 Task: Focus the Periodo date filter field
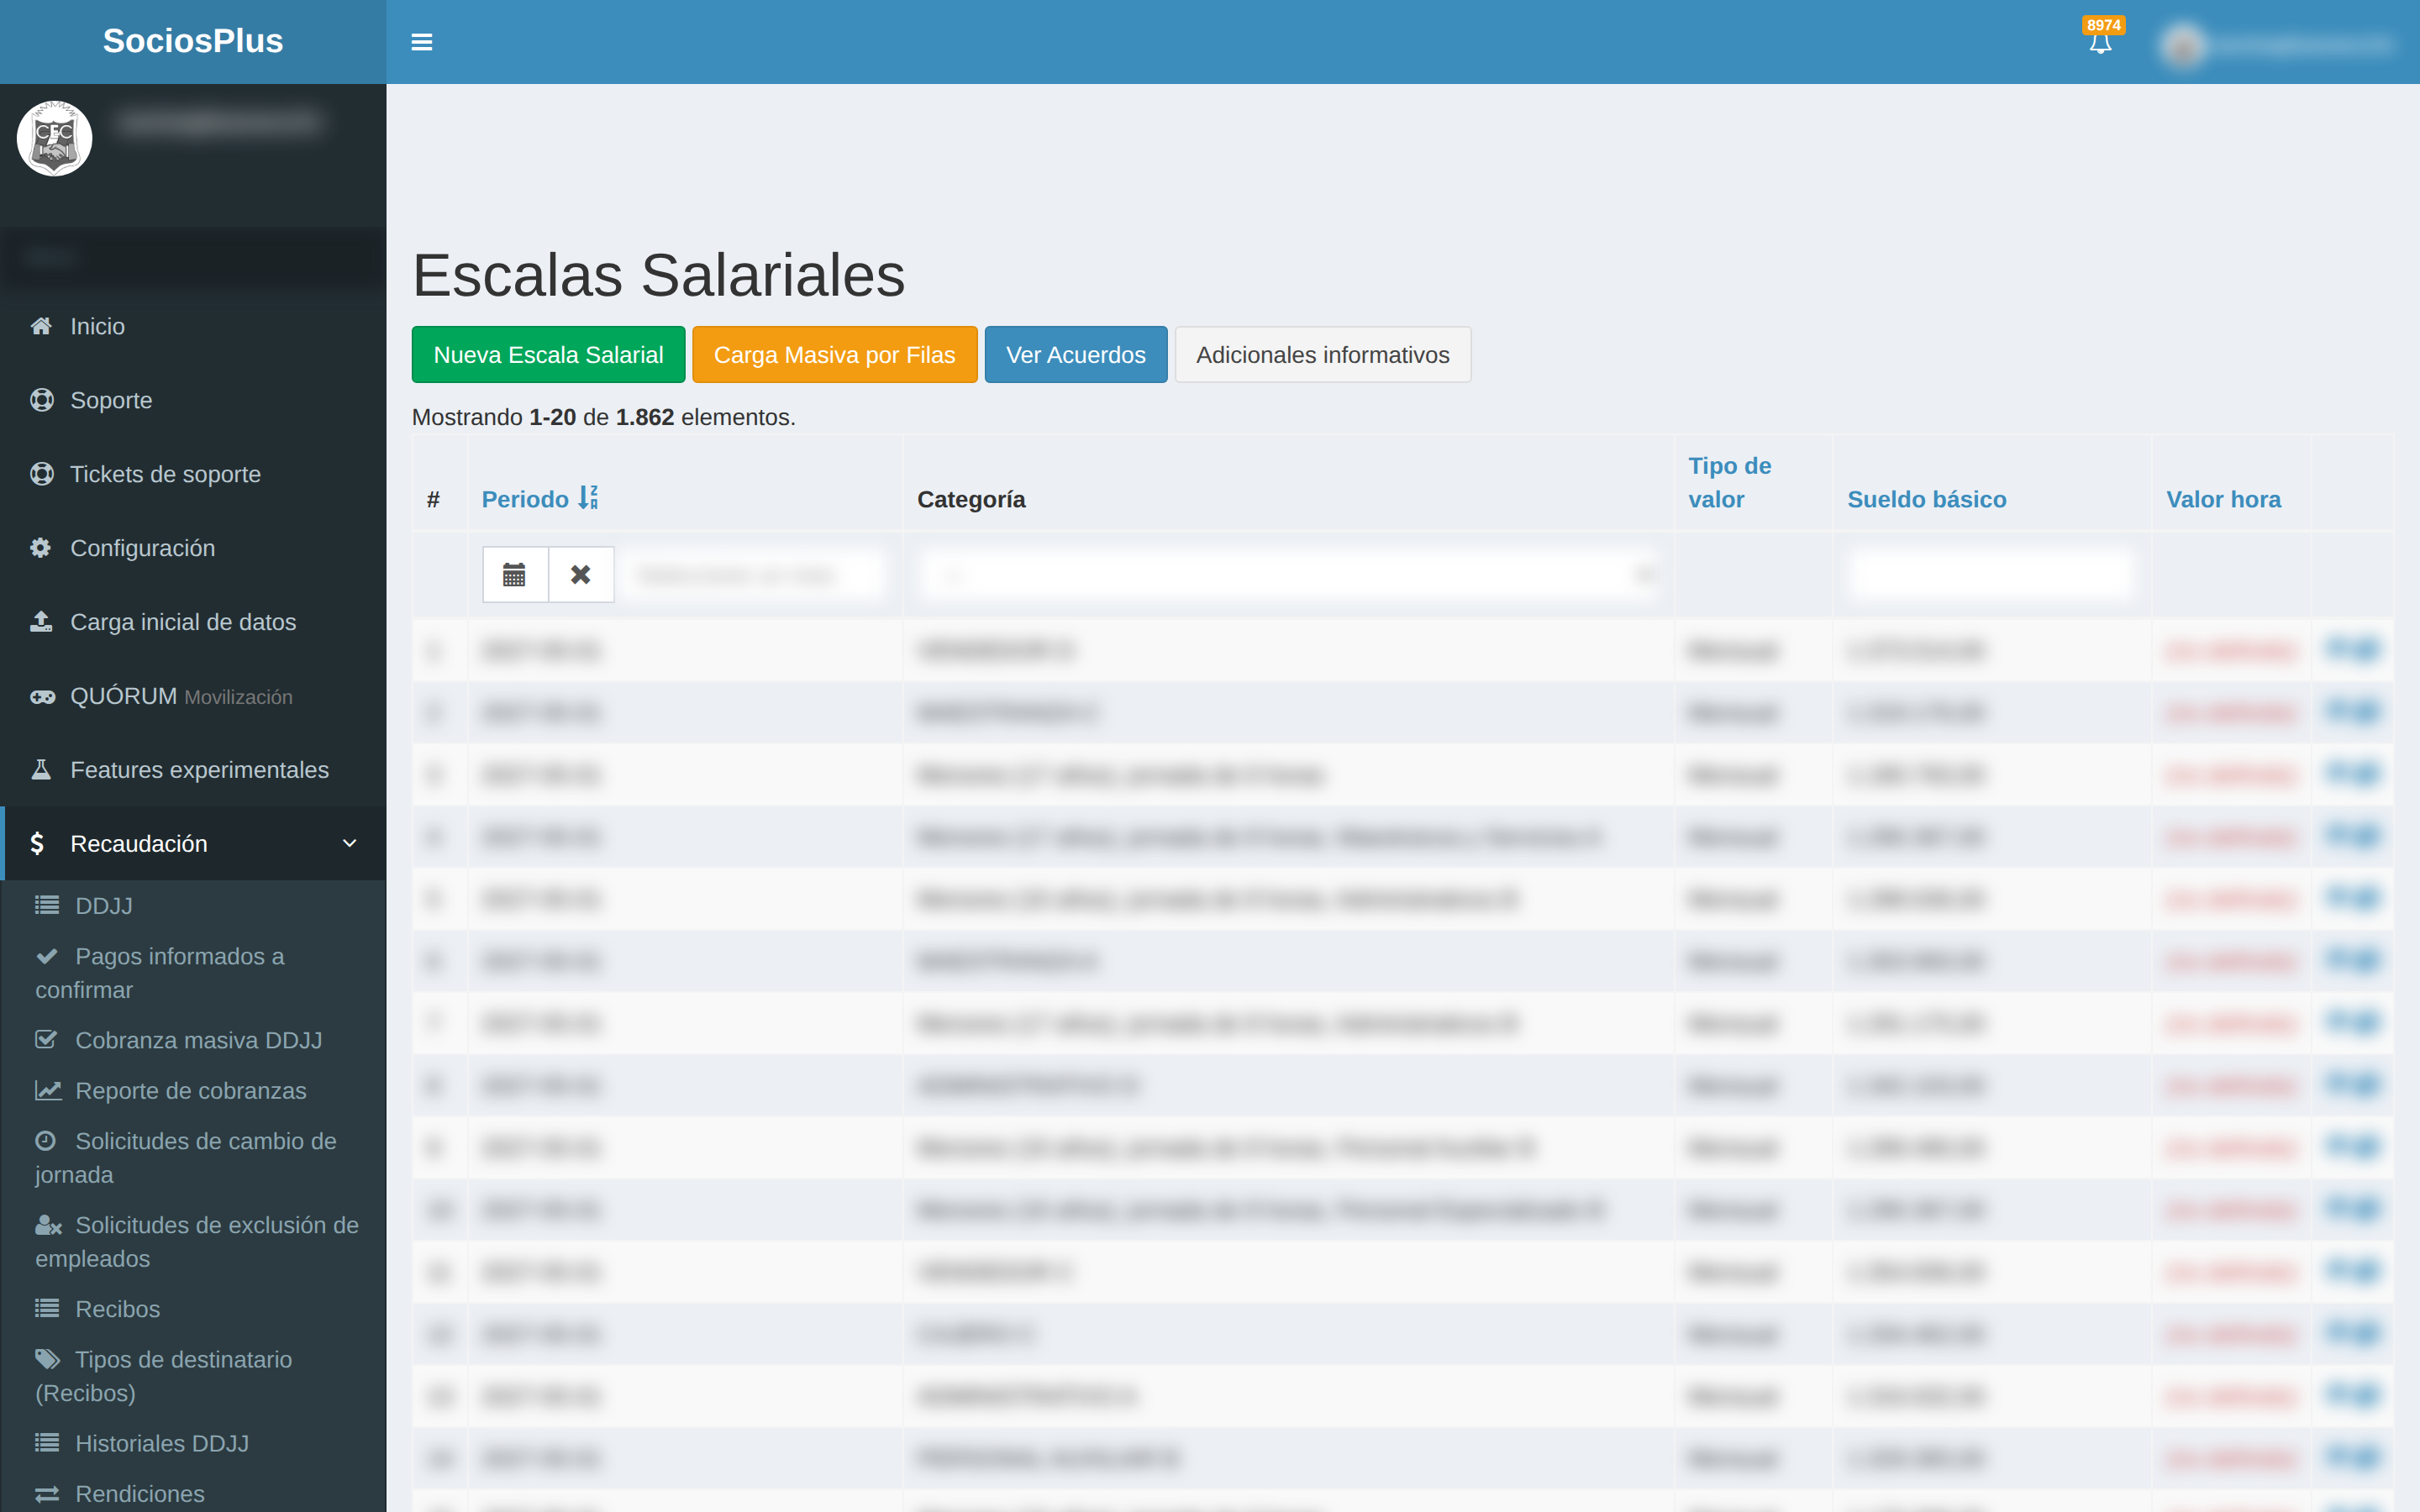(x=753, y=575)
